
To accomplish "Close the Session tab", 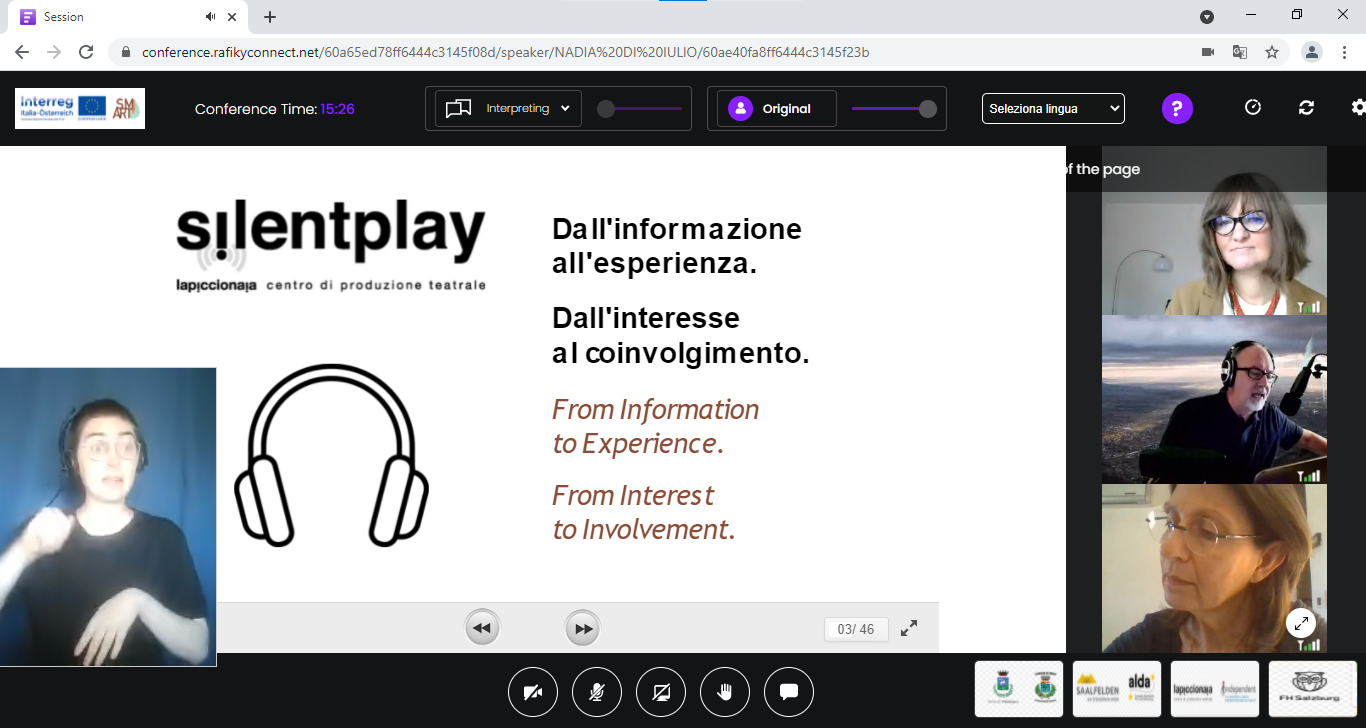I will (x=233, y=17).
